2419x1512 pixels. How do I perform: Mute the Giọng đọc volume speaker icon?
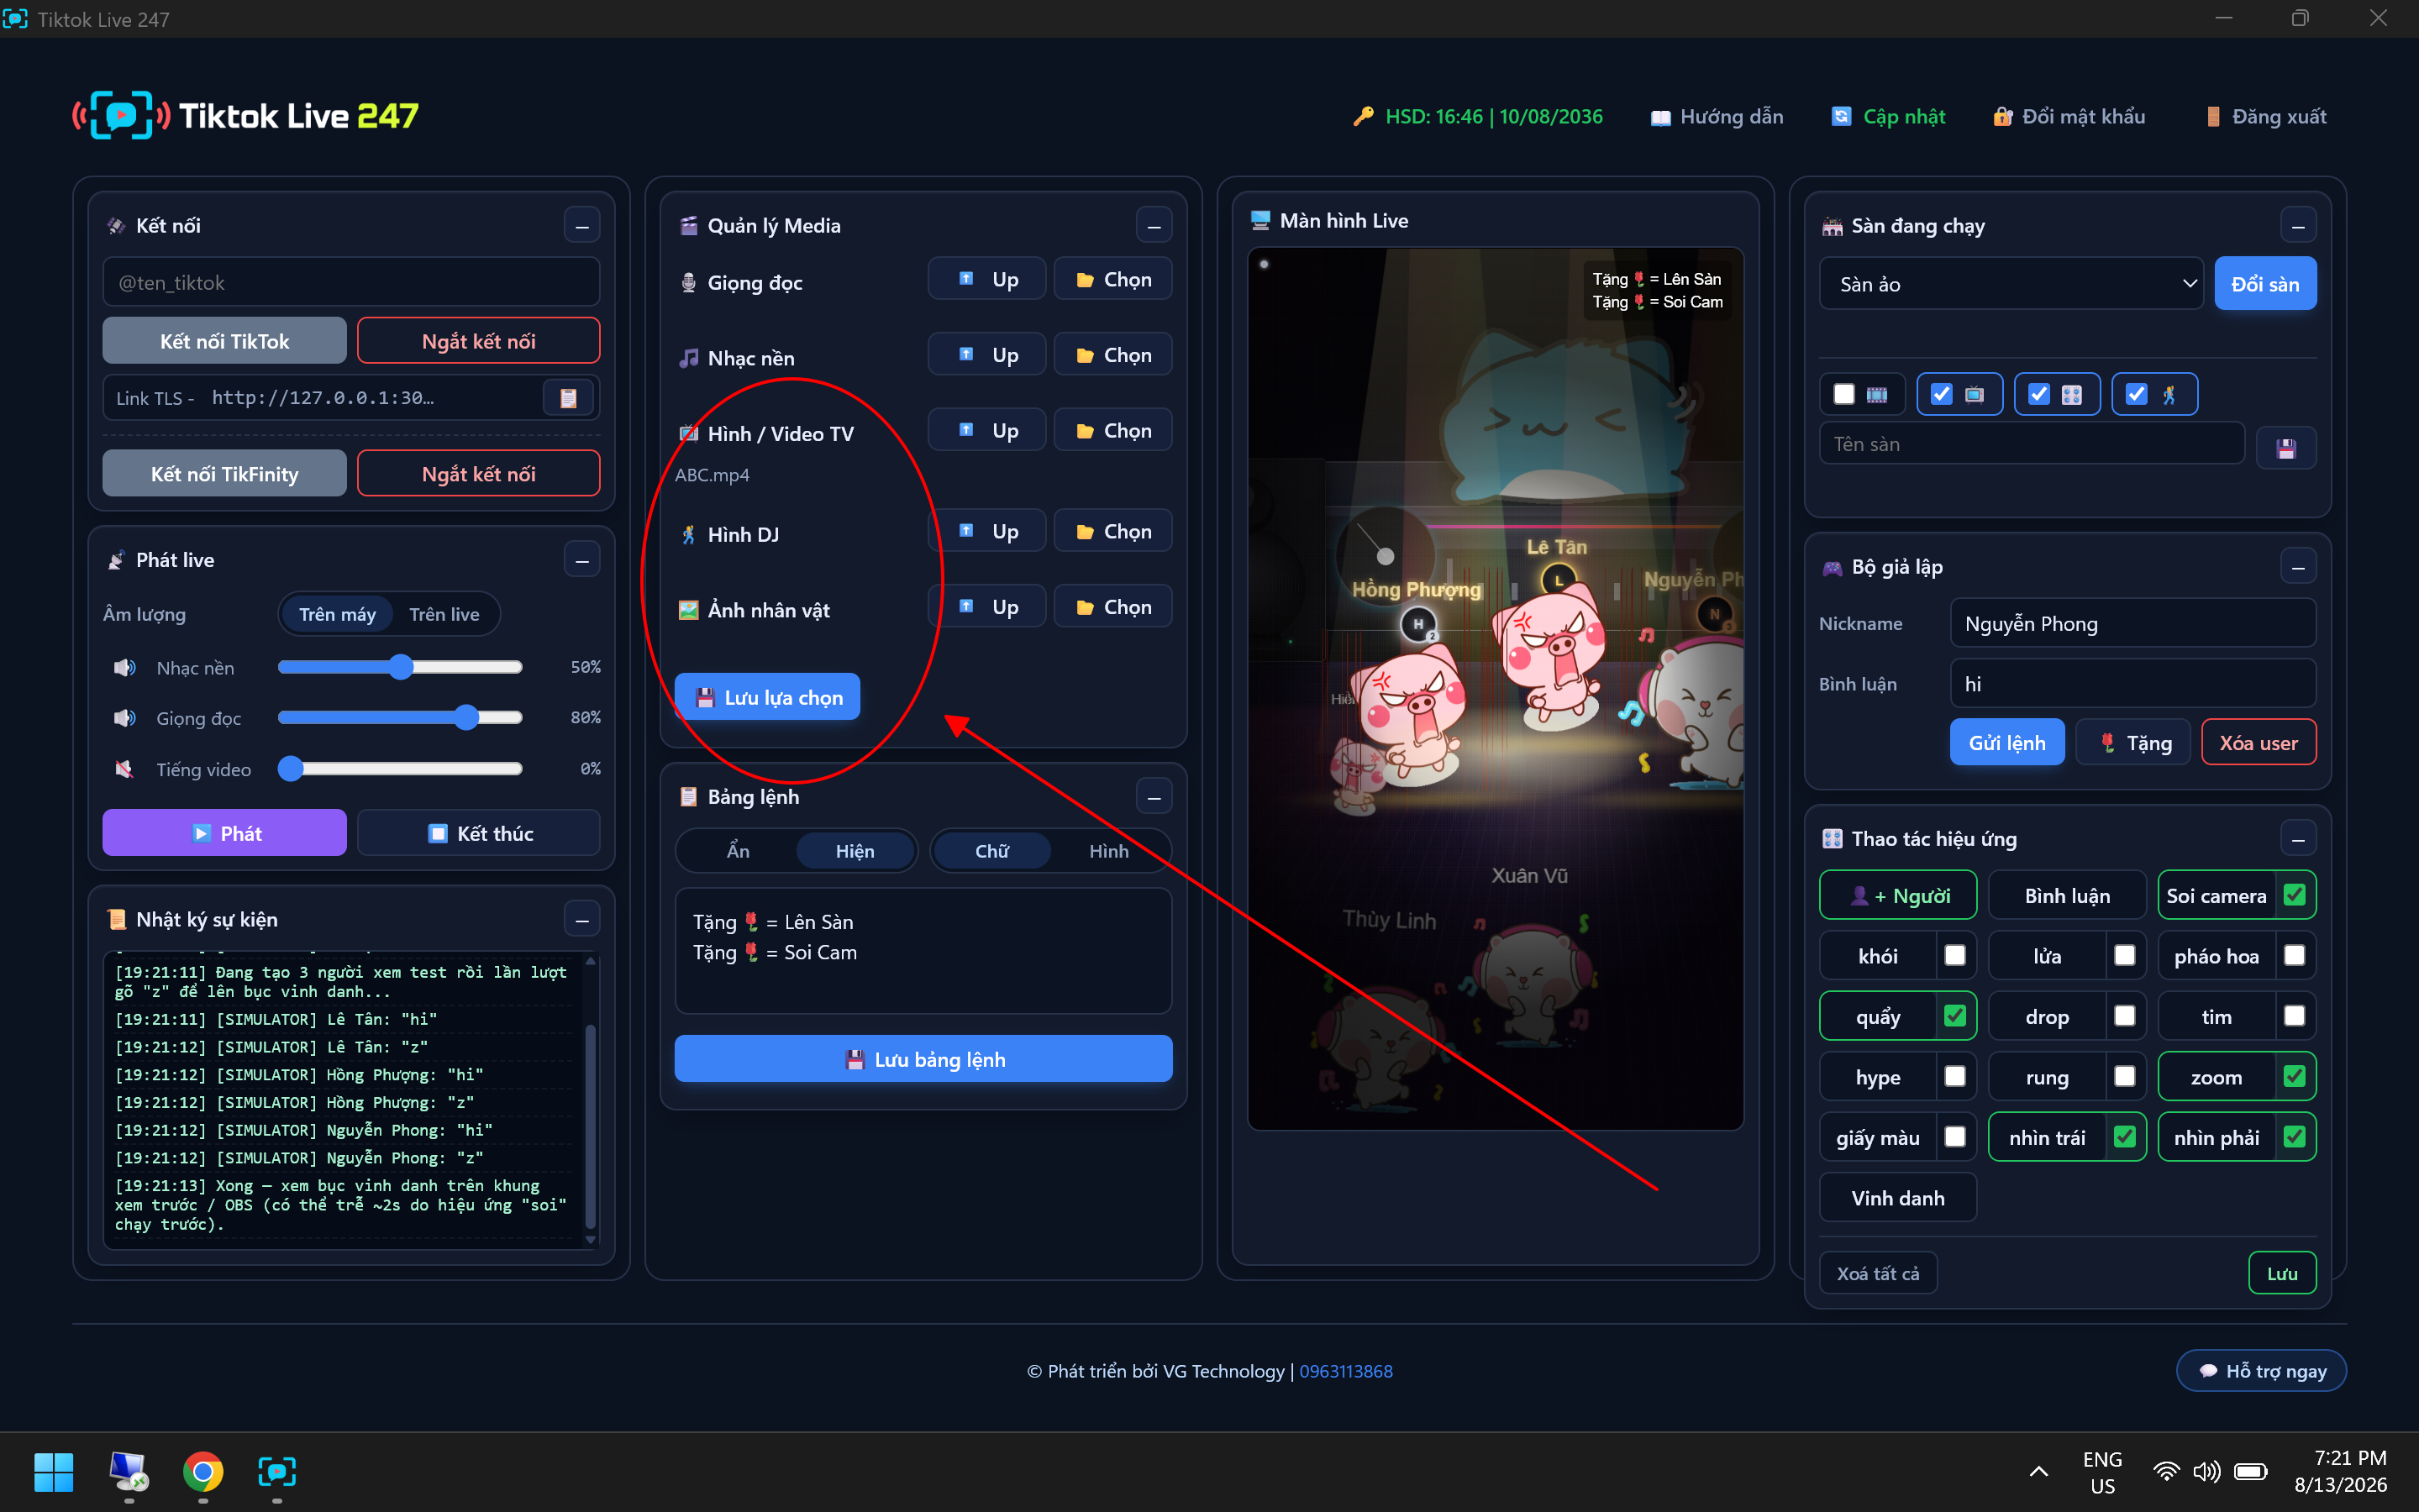[125, 718]
